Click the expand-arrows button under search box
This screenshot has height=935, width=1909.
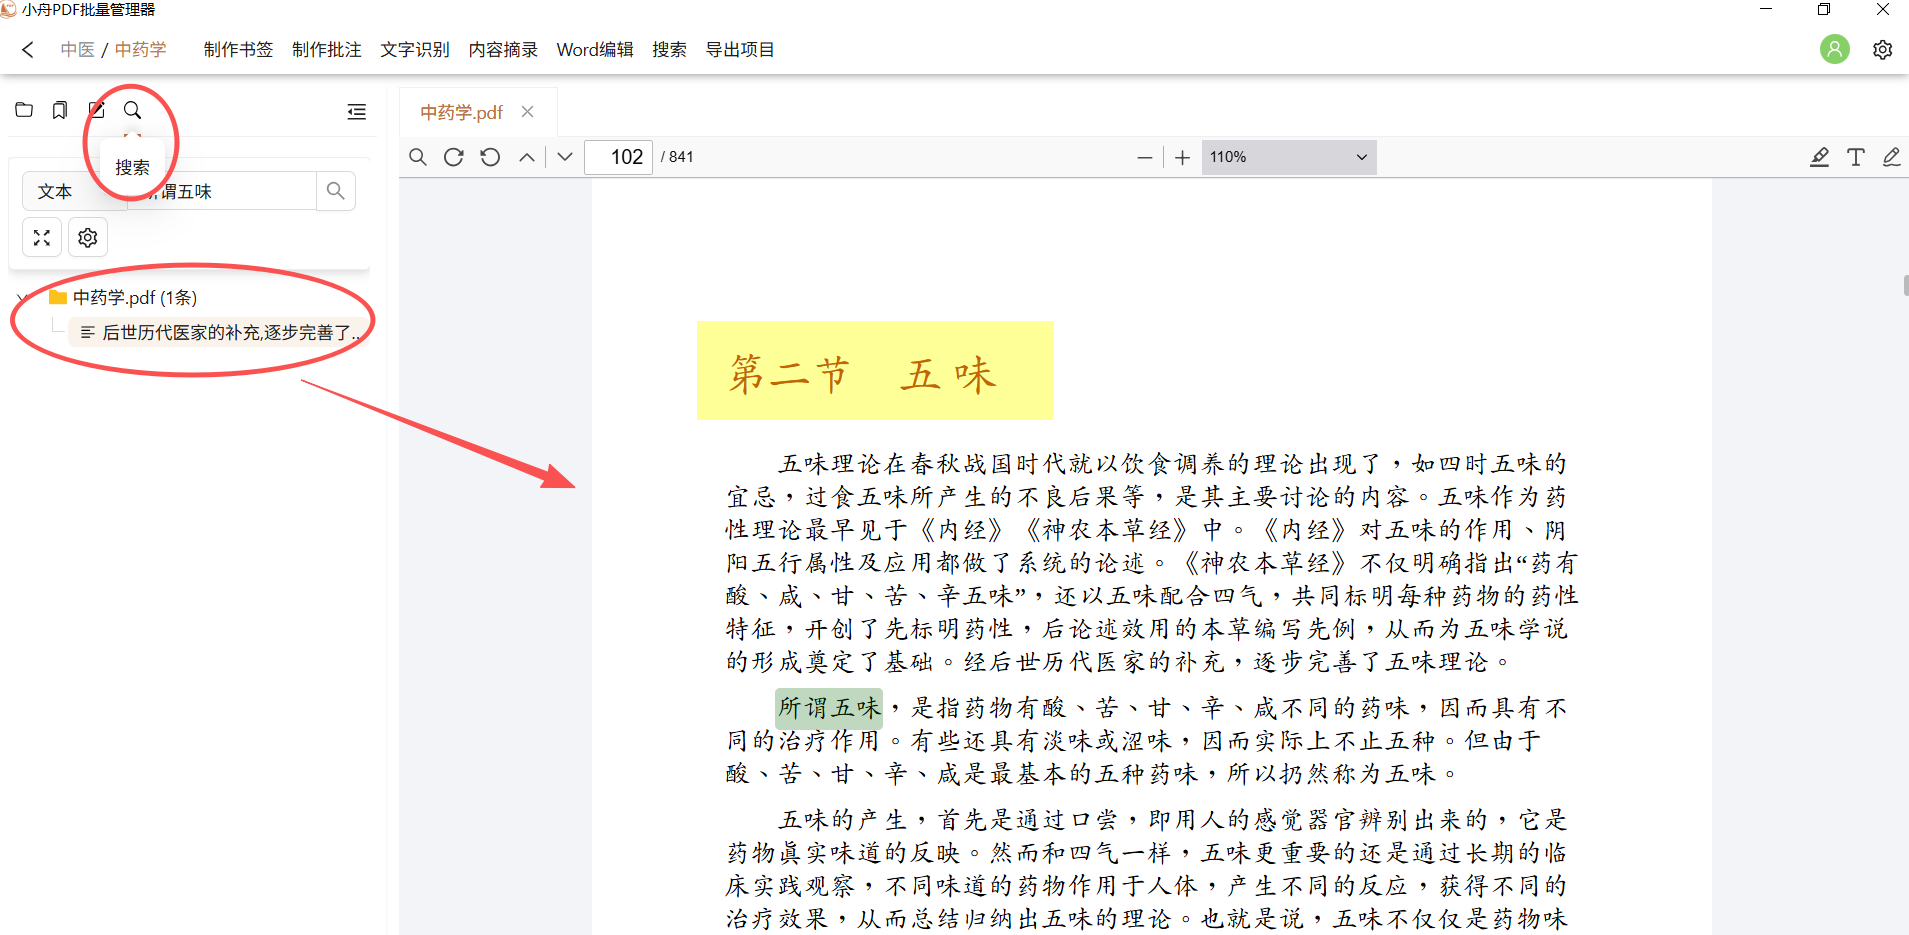pyautogui.click(x=42, y=238)
